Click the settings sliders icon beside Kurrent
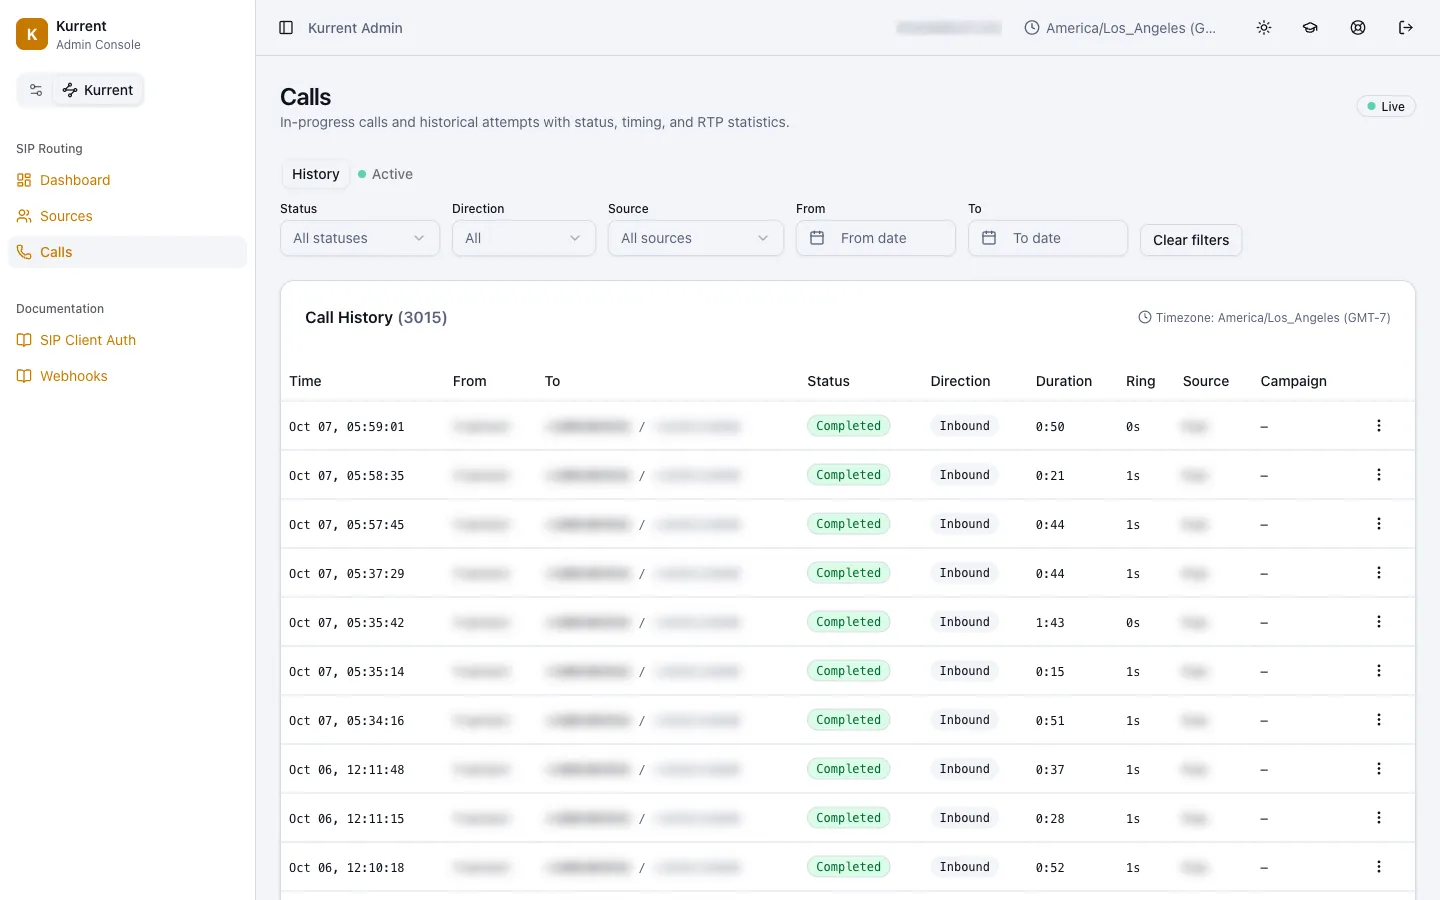The image size is (1440, 900). (x=36, y=90)
